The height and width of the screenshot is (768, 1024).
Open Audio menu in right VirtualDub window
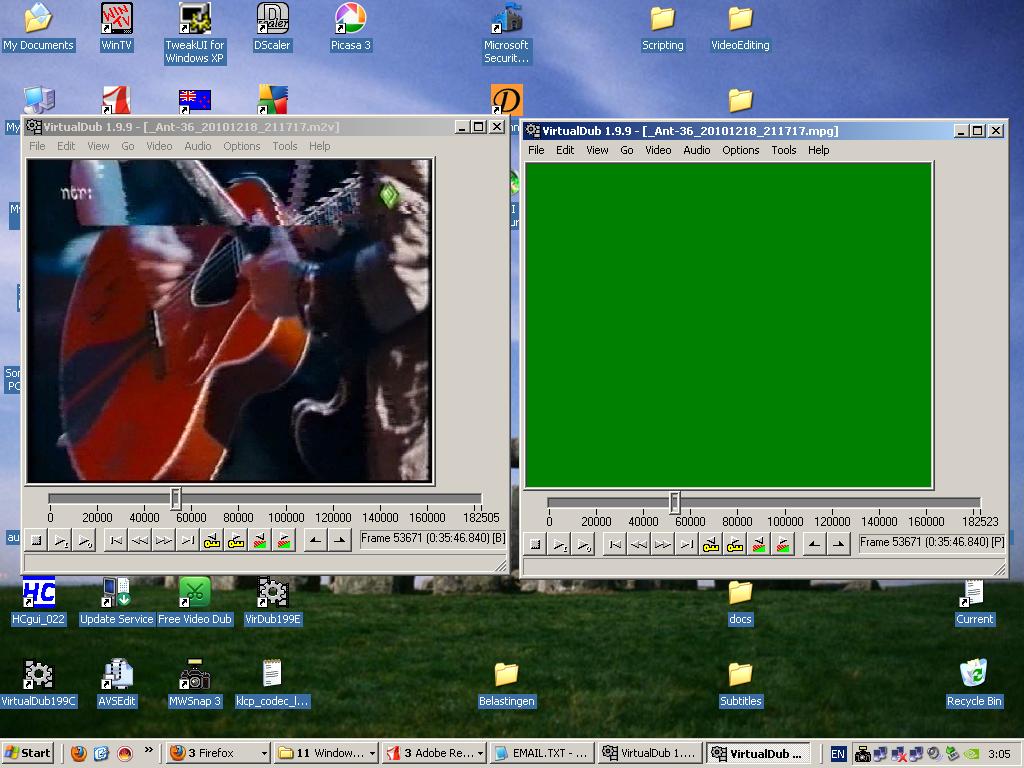click(696, 150)
